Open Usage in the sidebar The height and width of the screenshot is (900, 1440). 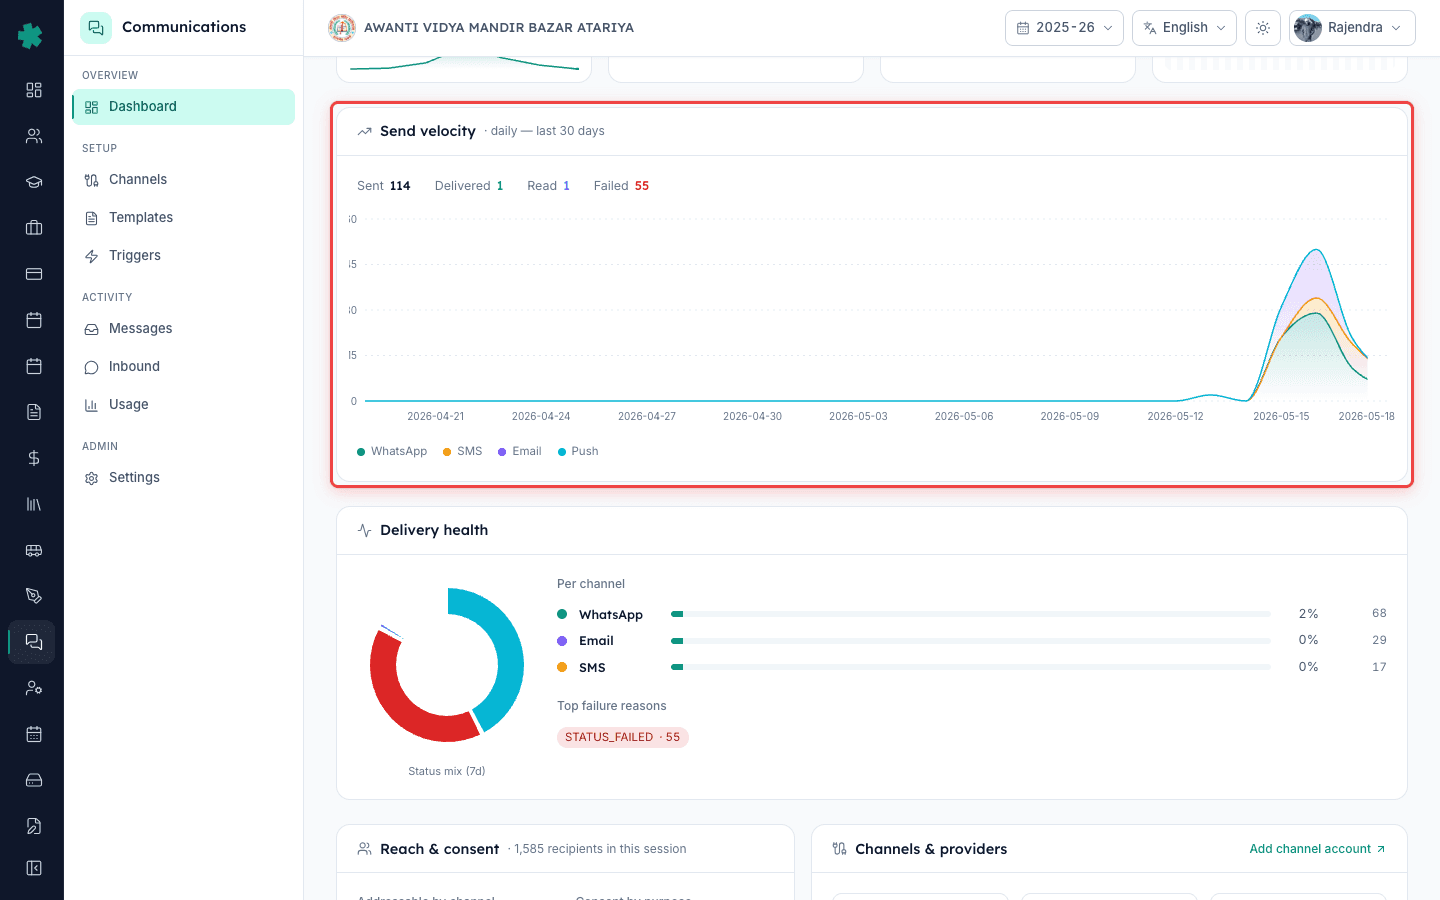click(x=184, y=405)
